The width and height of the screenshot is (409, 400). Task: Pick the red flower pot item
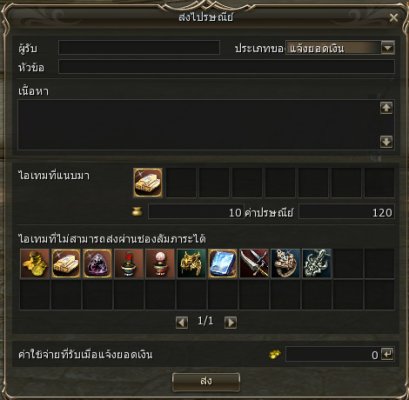point(129,263)
